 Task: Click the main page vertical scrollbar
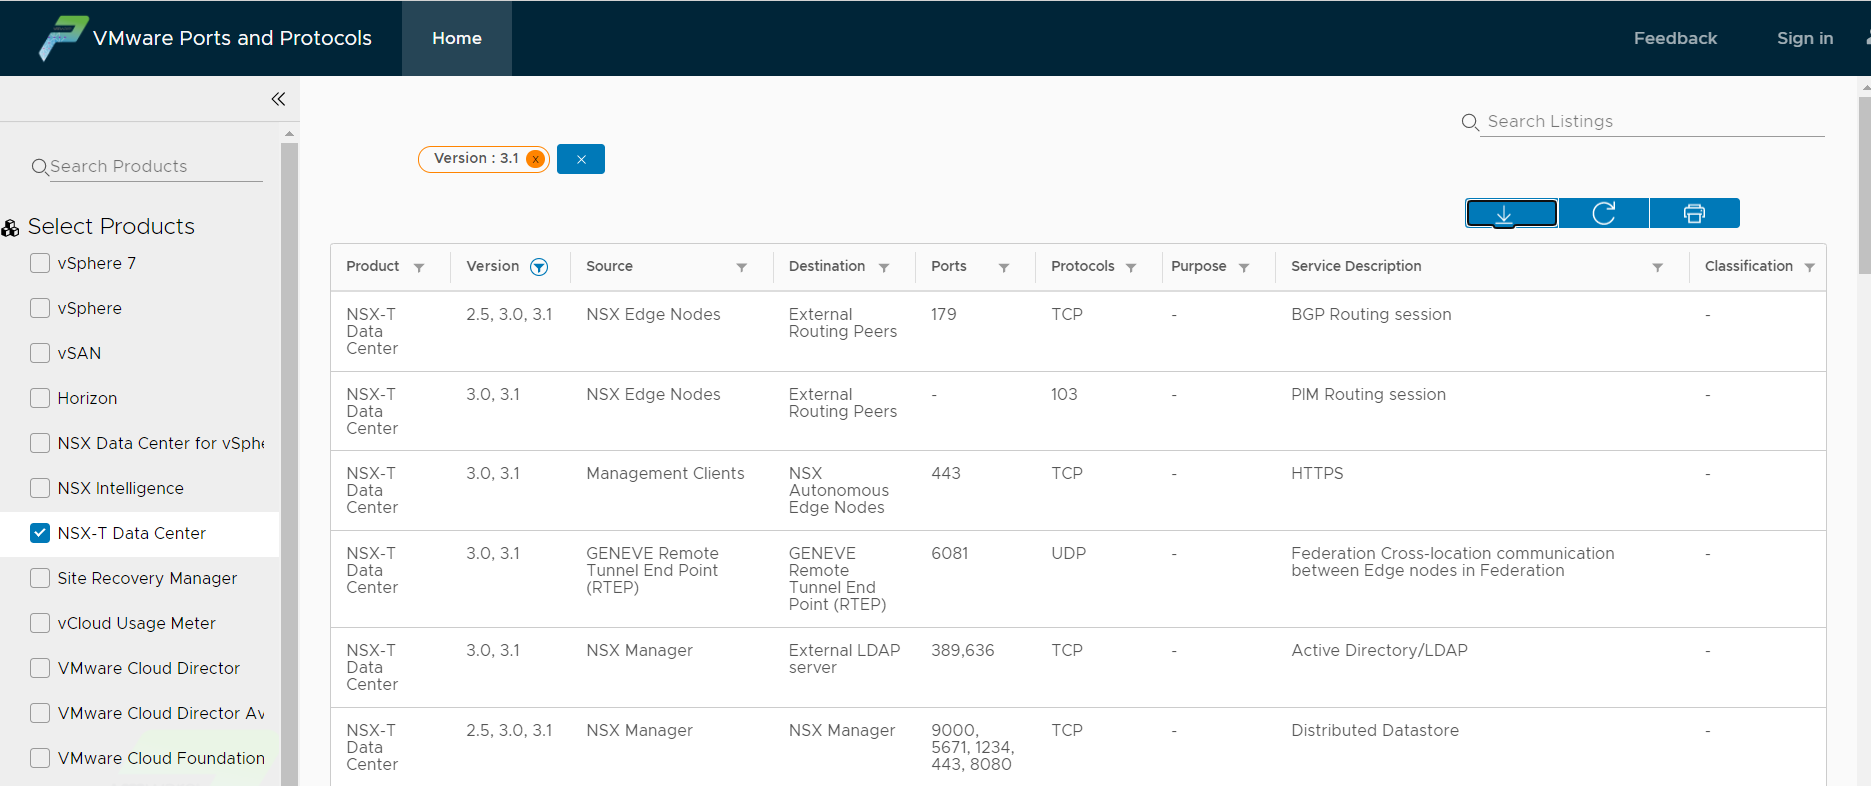click(1864, 185)
